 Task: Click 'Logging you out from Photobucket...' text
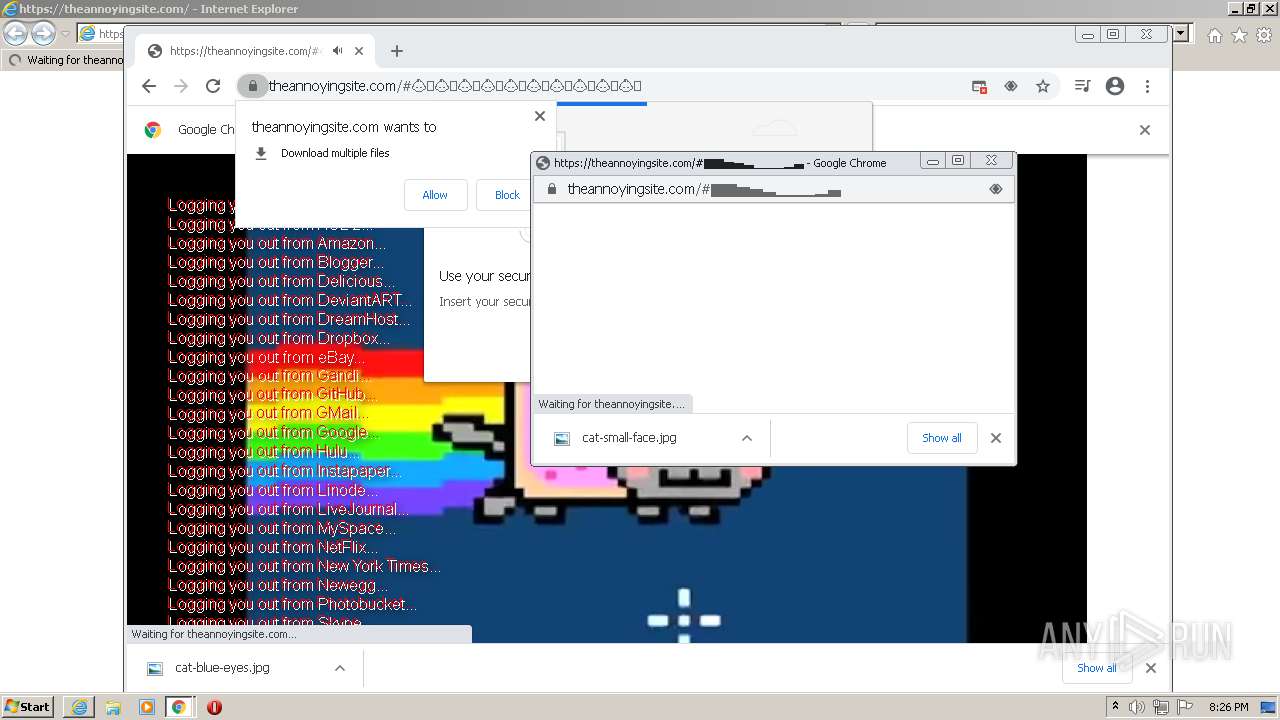[x=292, y=604]
